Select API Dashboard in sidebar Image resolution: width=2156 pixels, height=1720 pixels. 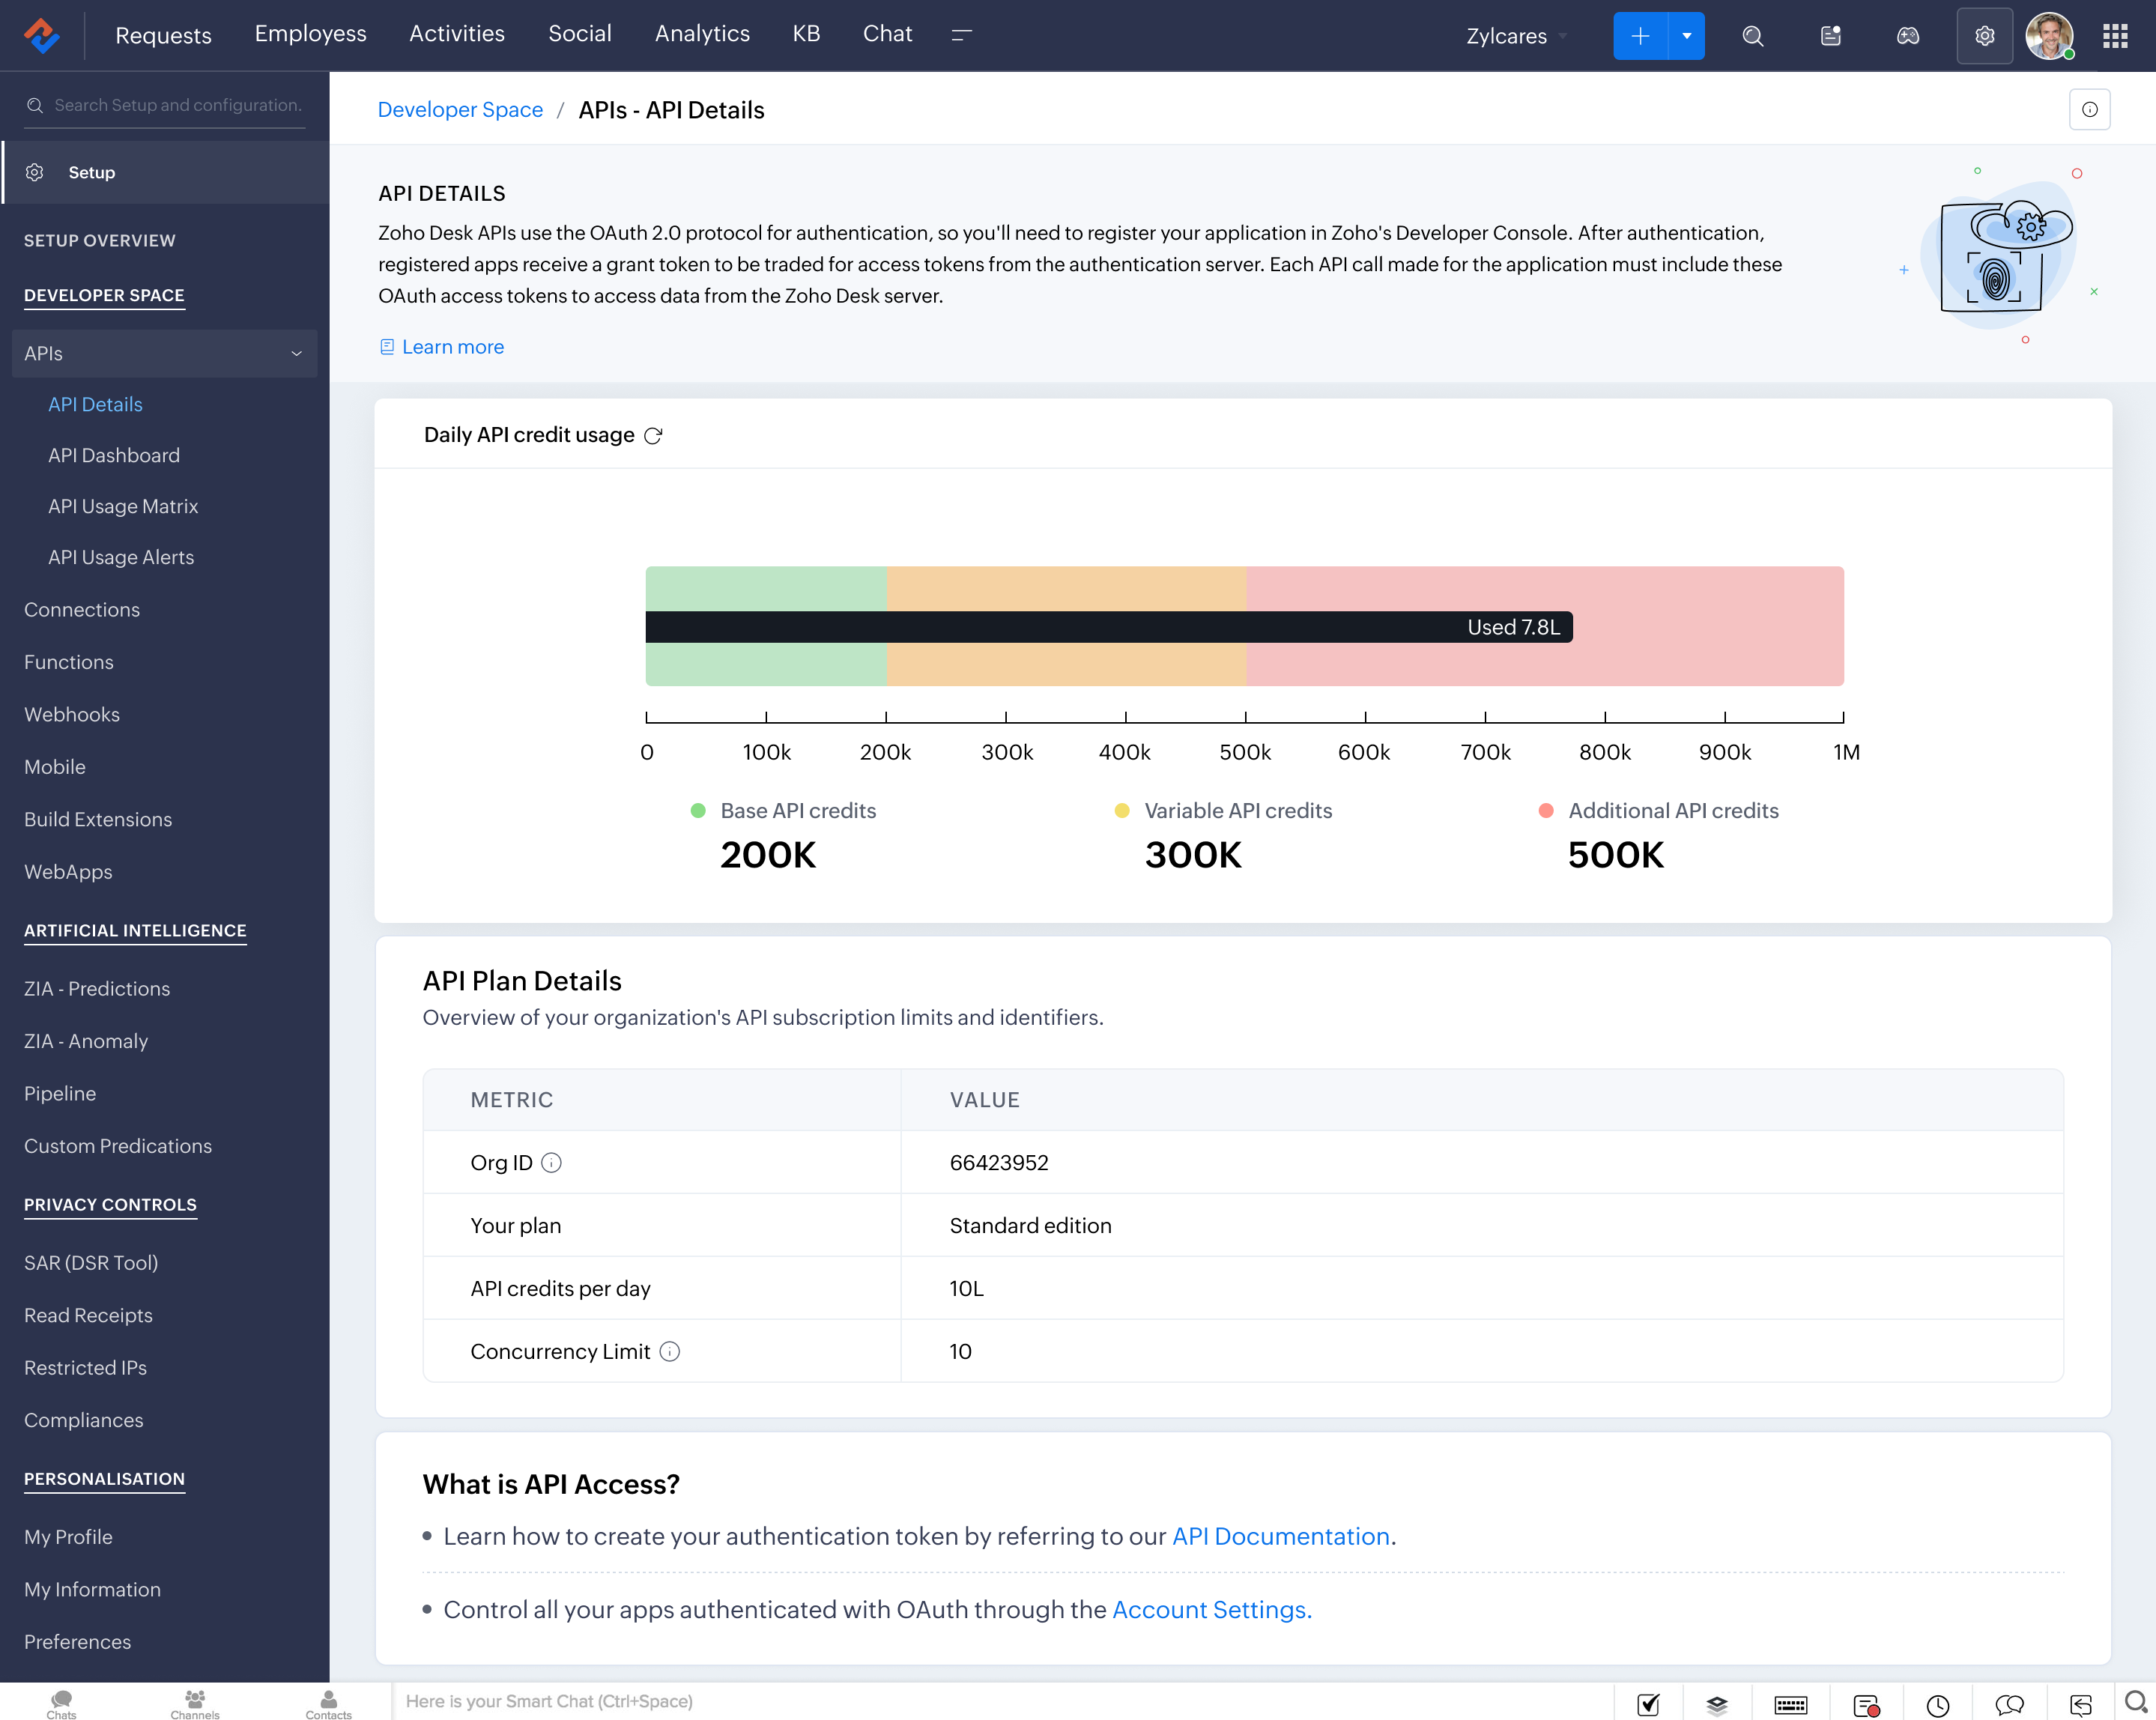pos(114,456)
